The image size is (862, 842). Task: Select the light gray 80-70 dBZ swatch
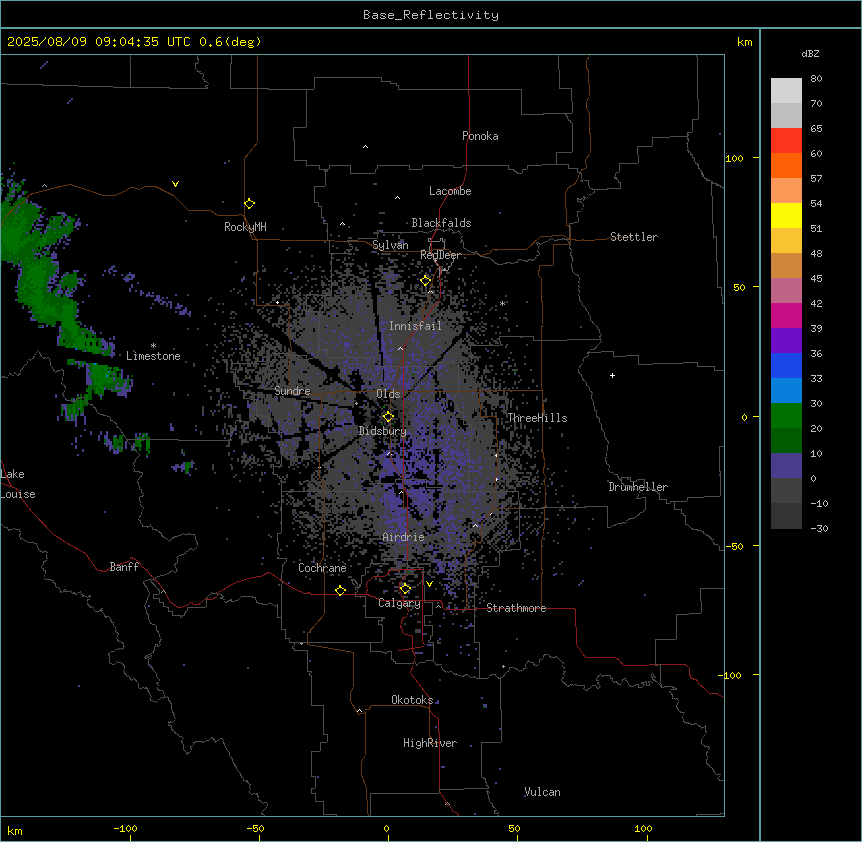(x=786, y=91)
